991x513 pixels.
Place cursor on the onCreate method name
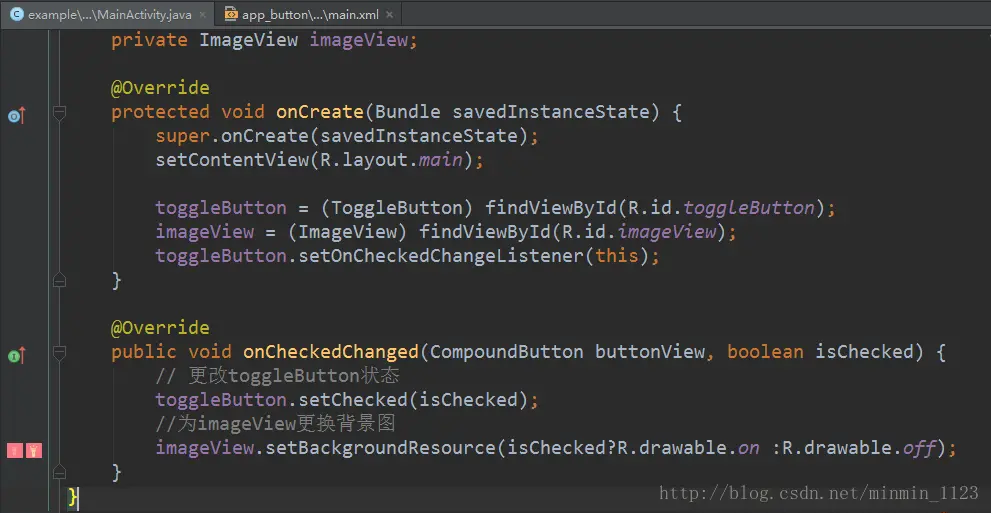[x=319, y=112]
